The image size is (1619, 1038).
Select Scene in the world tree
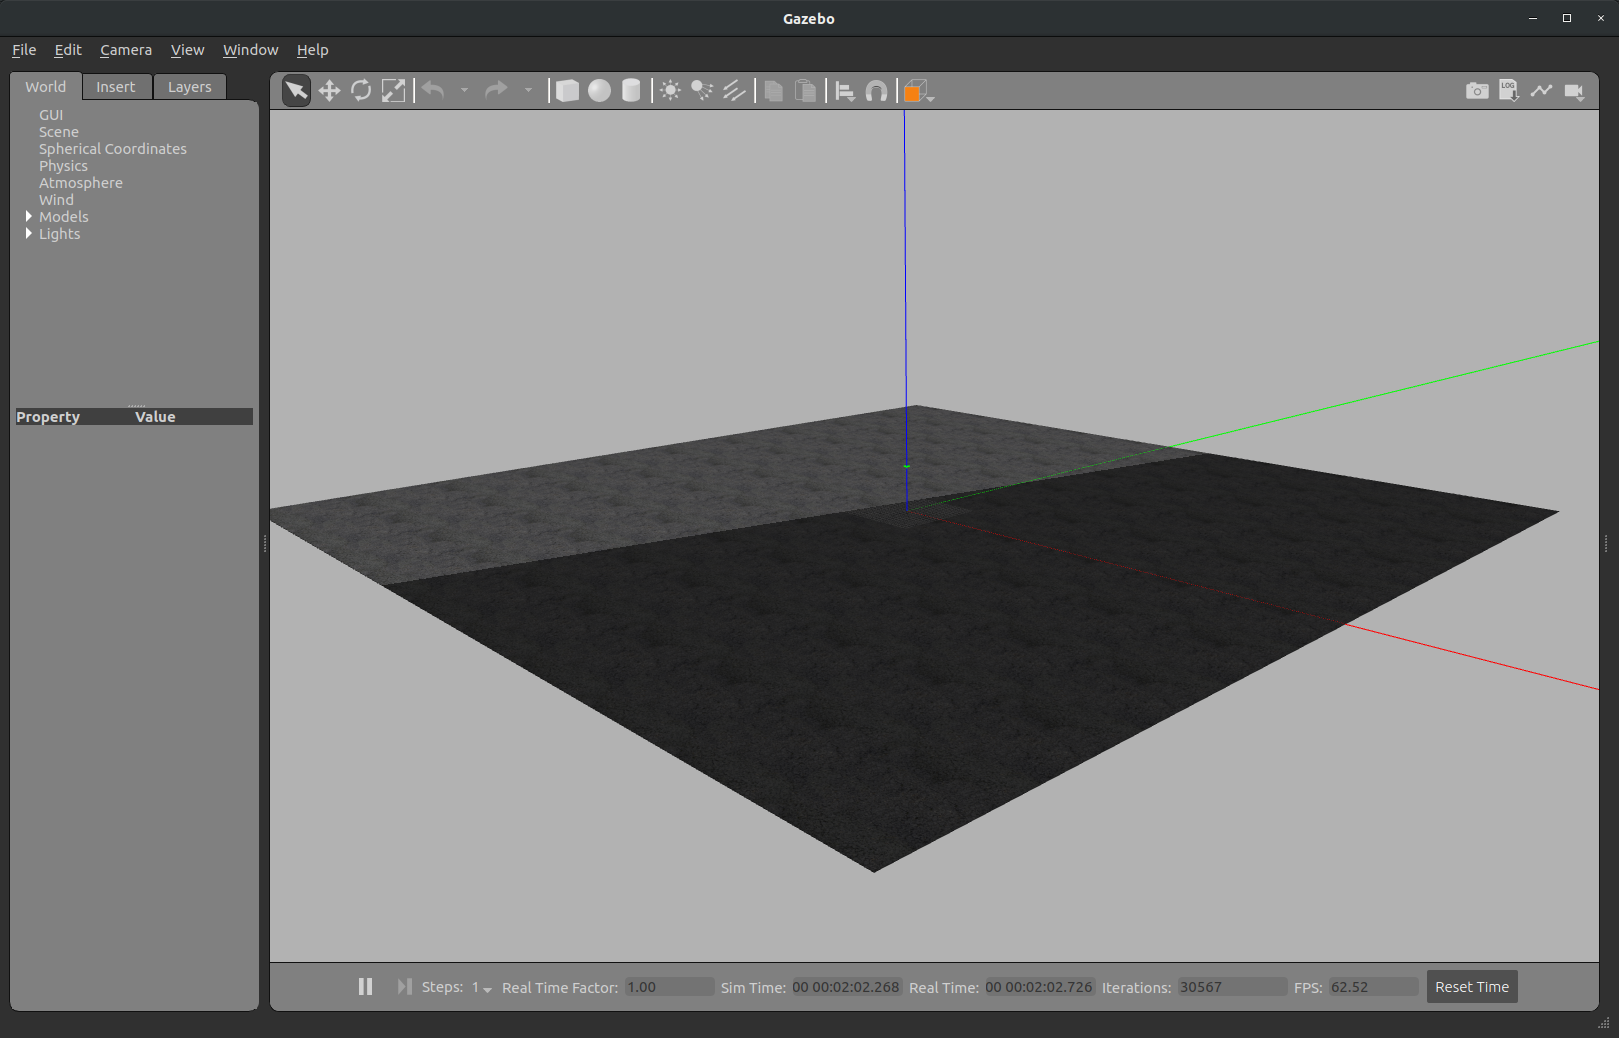point(59,132)
